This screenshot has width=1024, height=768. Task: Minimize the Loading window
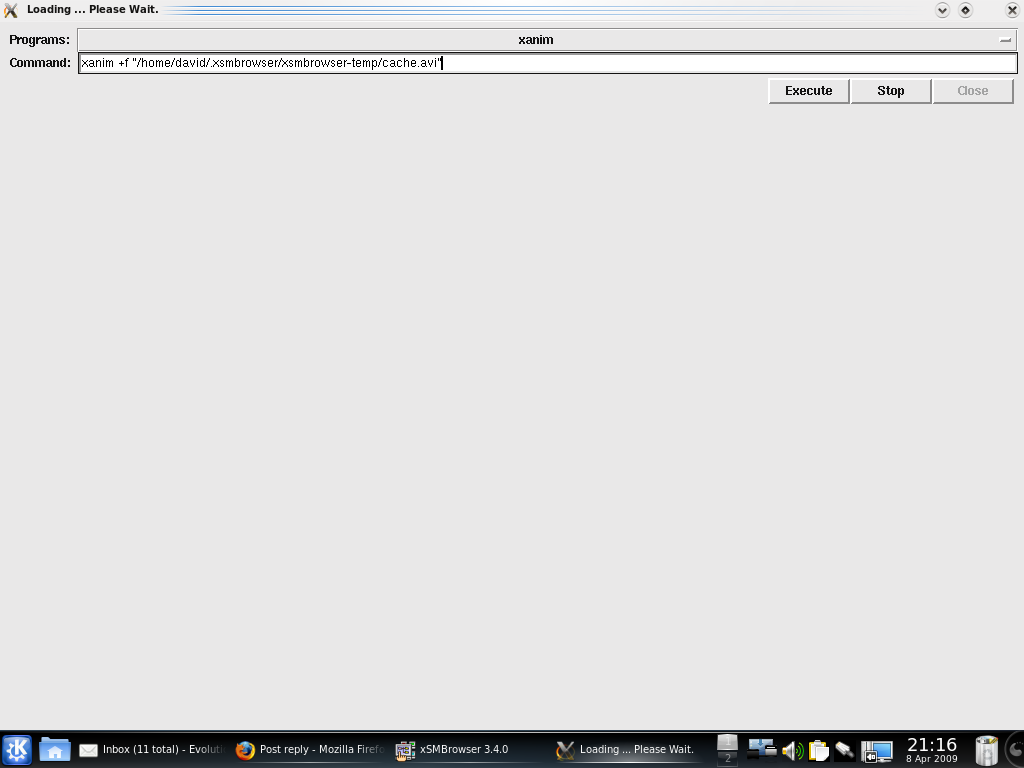[x=942, y=10]
